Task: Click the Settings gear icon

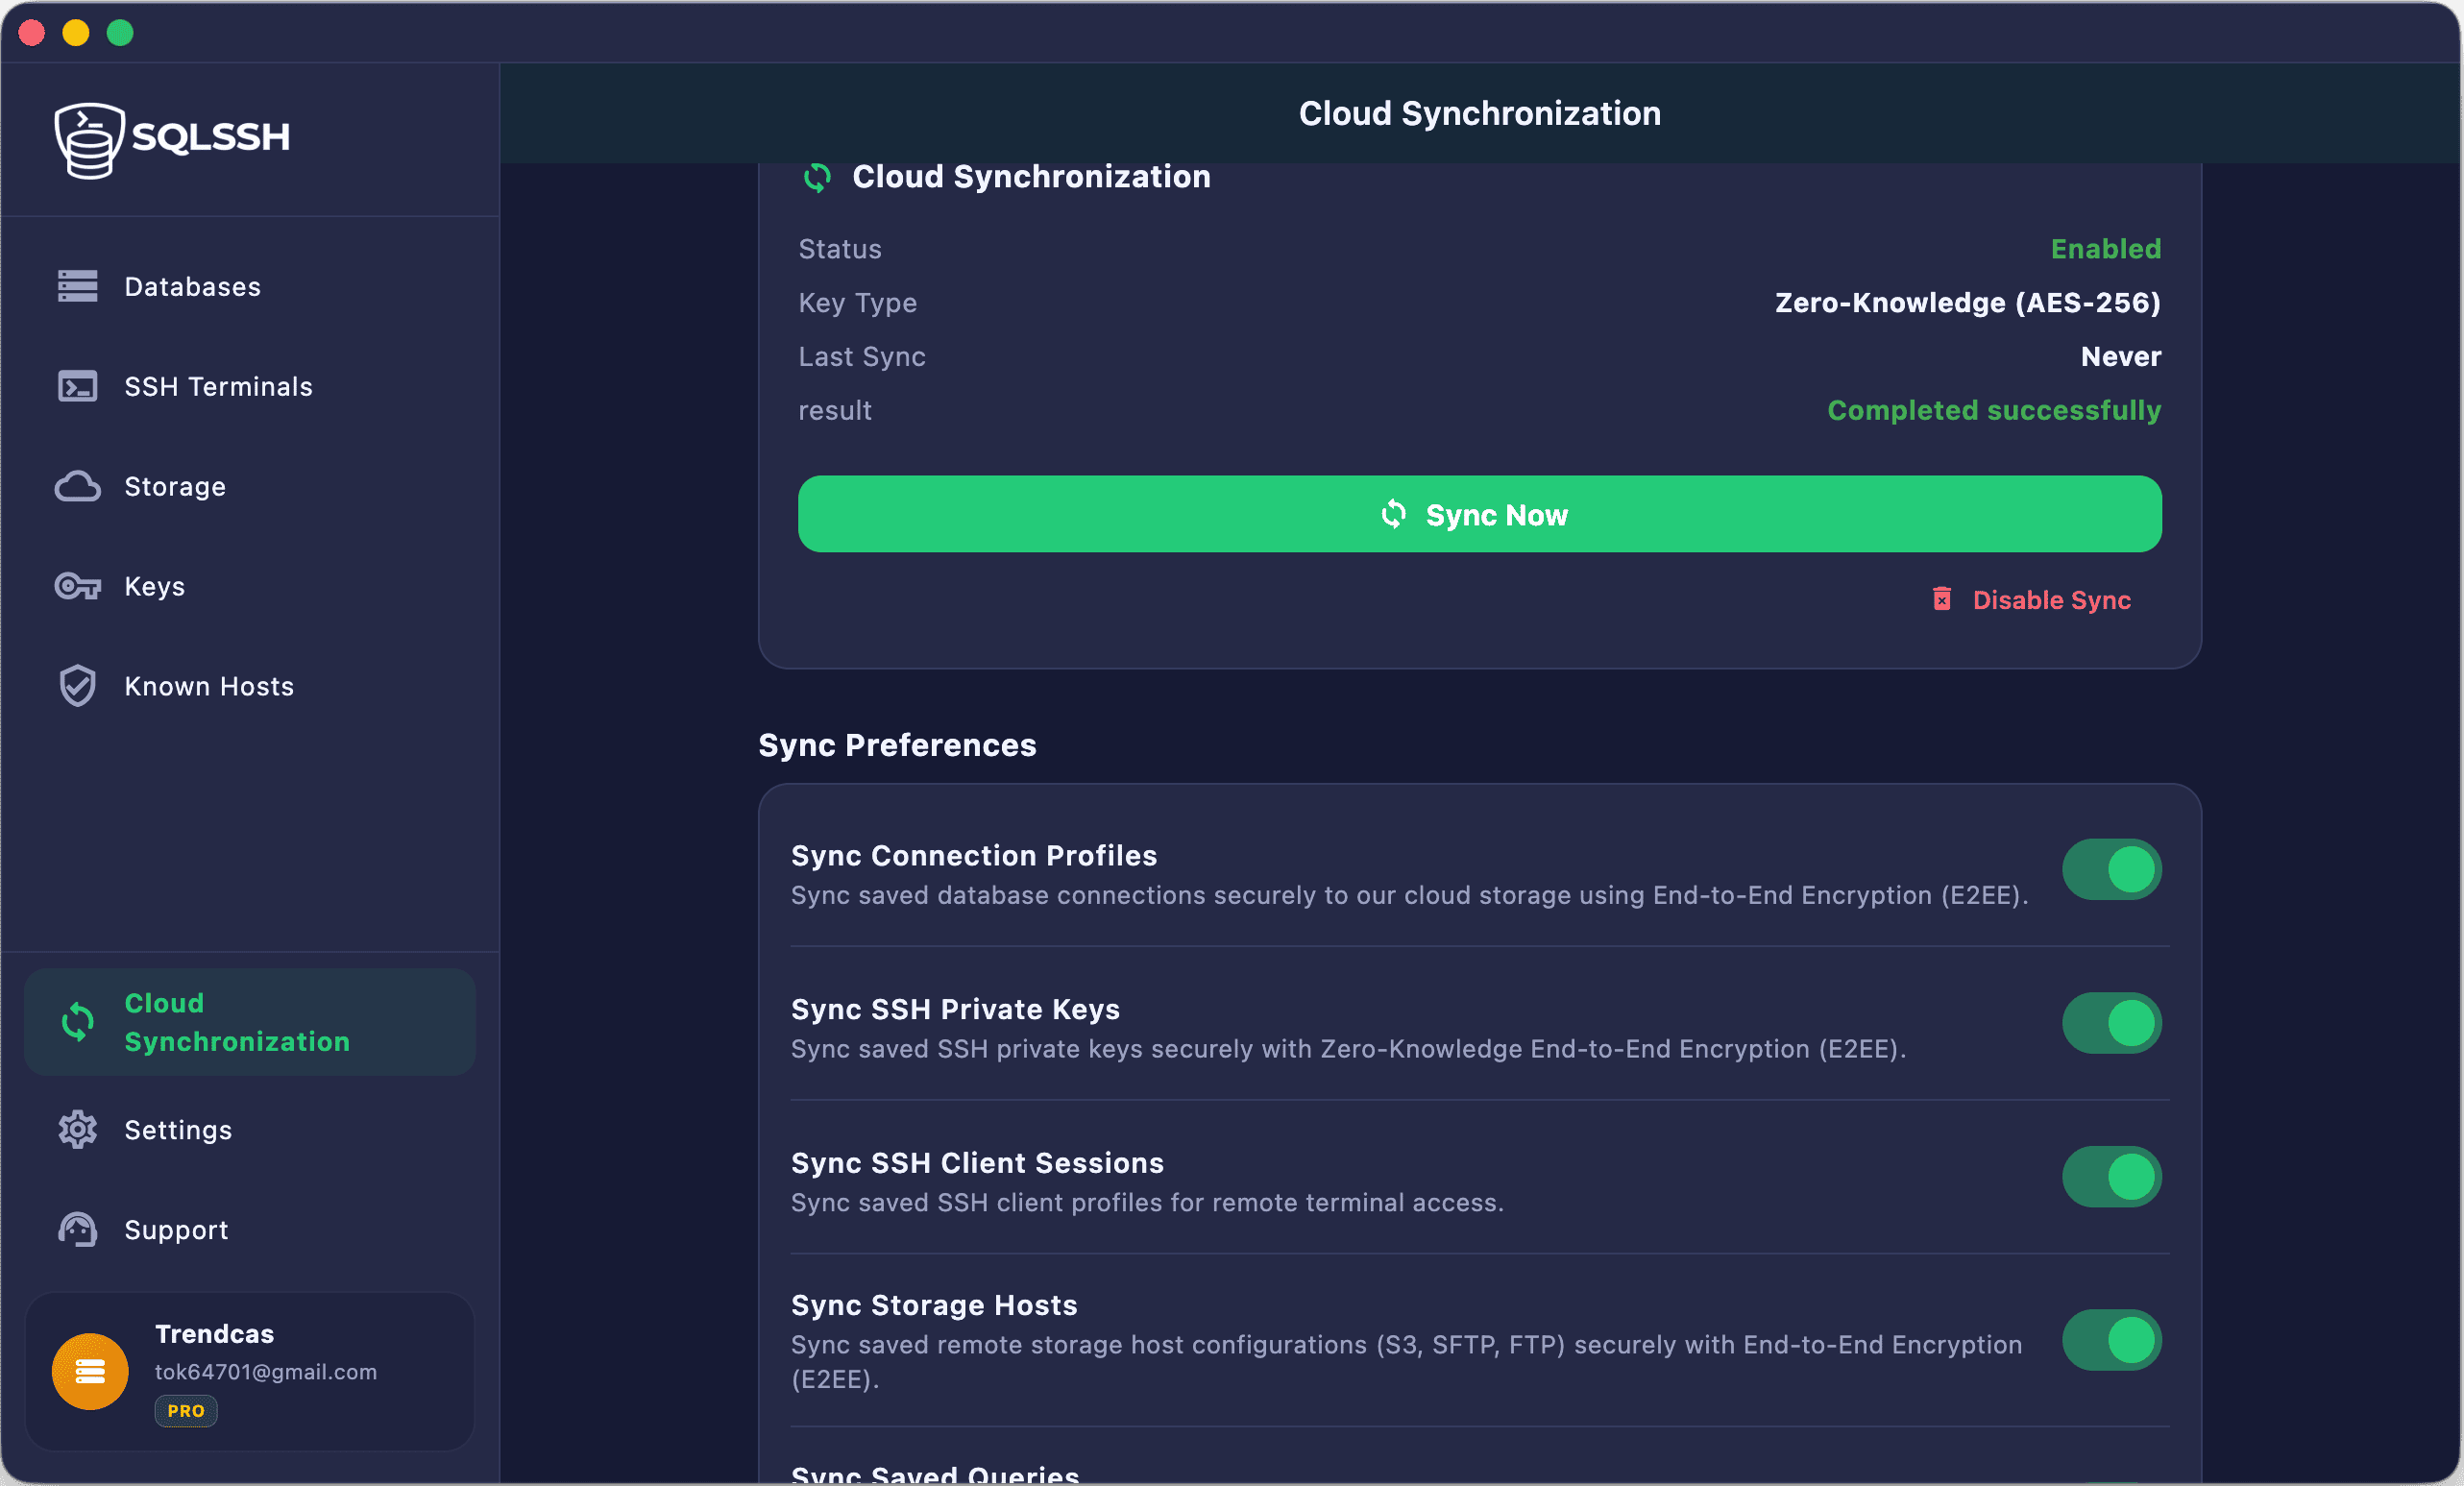Action: [77, 1130]
